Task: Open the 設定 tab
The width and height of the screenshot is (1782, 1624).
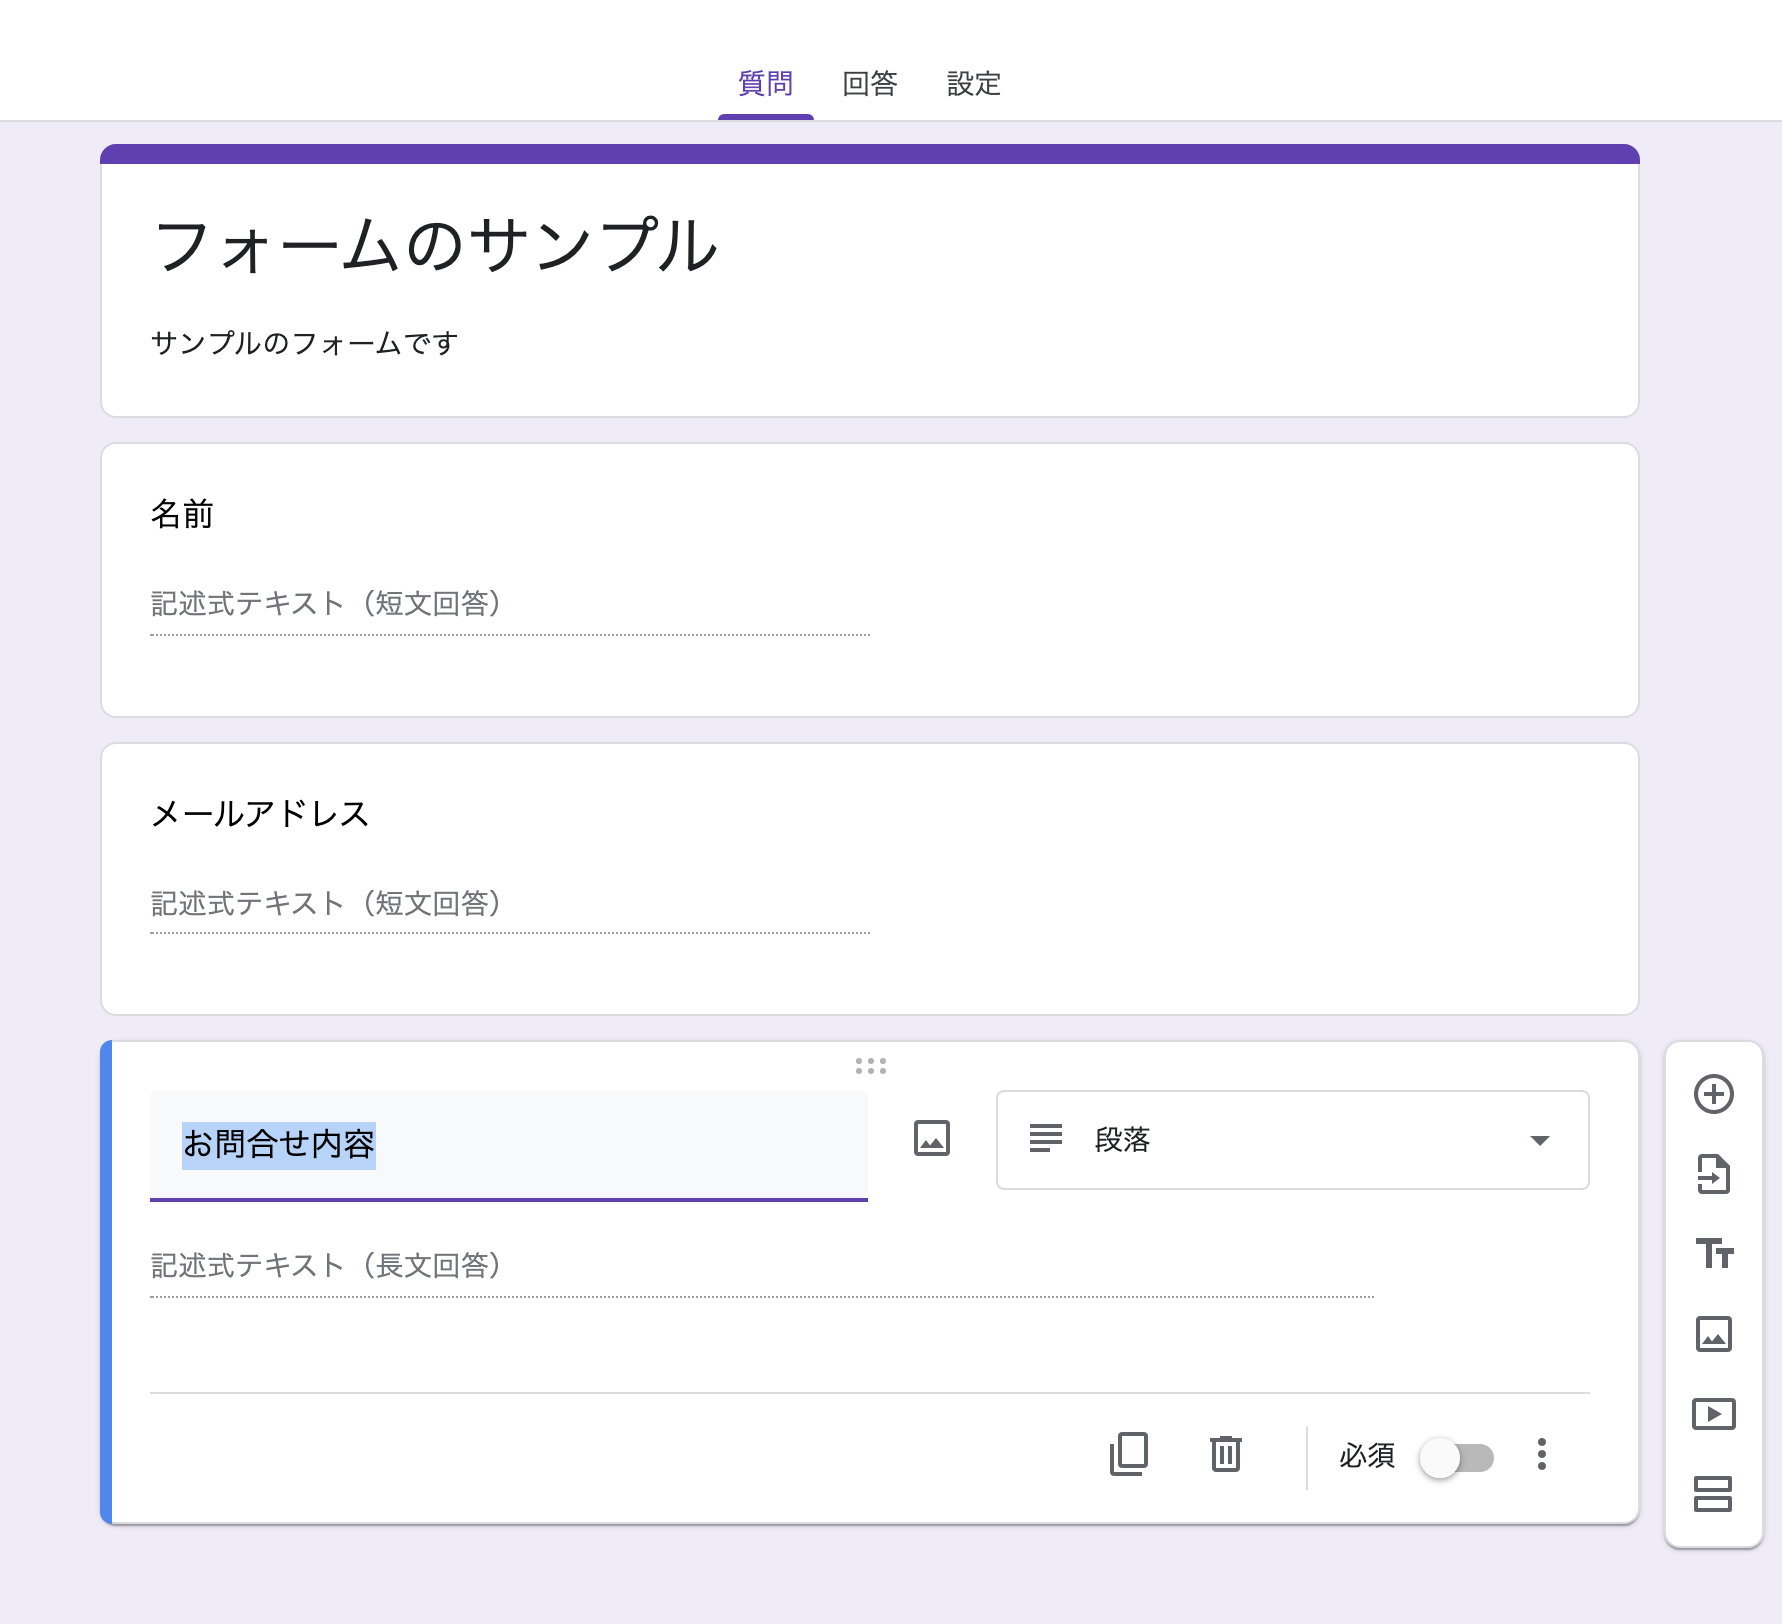Action: click(x=974, y=84)
